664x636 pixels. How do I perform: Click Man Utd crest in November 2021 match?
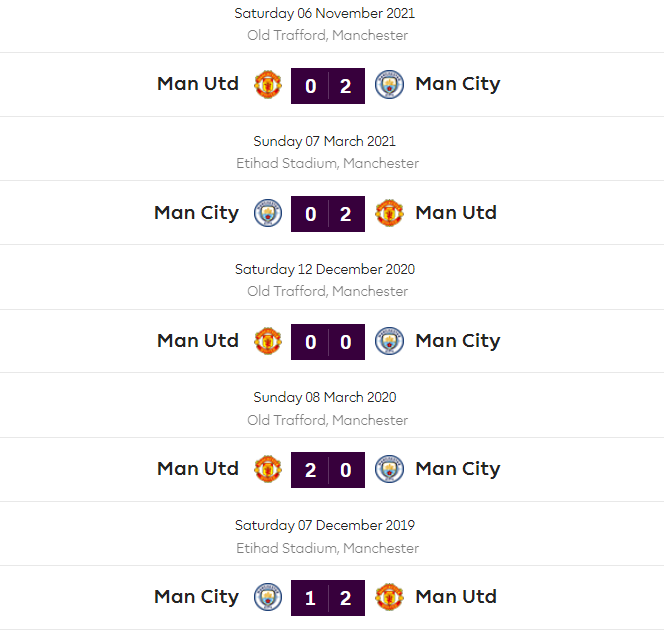(268, 85)
